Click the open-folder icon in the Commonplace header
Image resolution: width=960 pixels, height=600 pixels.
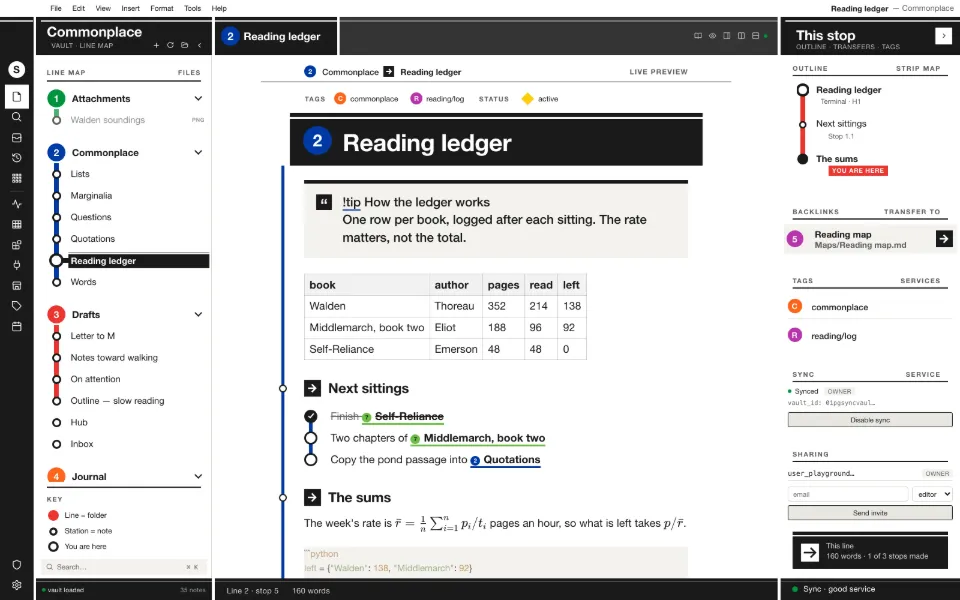184,45
